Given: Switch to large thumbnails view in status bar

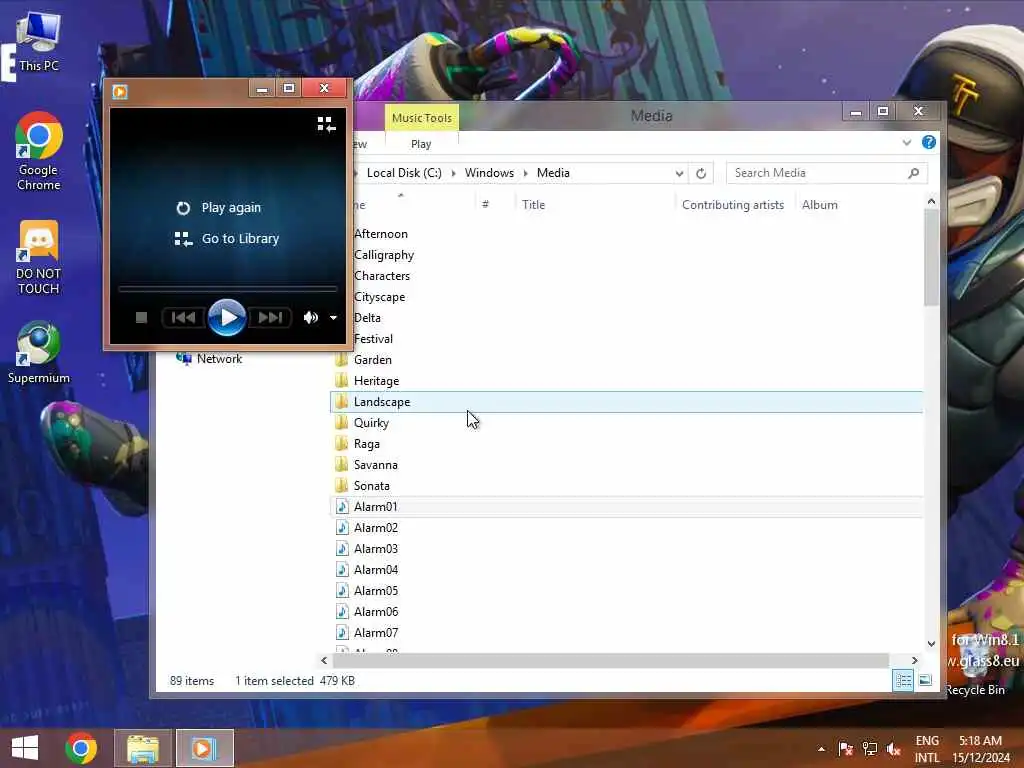Looking at the screenshot, I should pos(925,680).
